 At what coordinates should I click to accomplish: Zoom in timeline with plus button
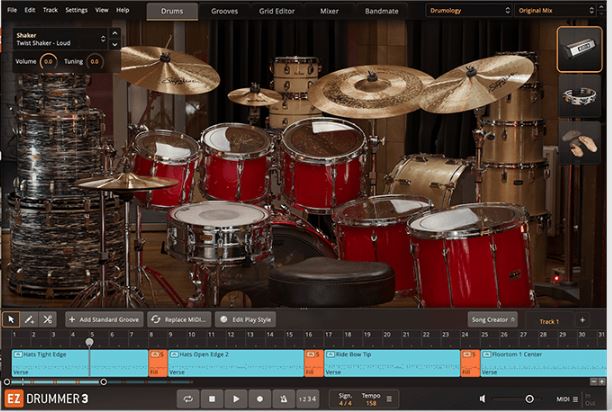click(x=602, y=382)
